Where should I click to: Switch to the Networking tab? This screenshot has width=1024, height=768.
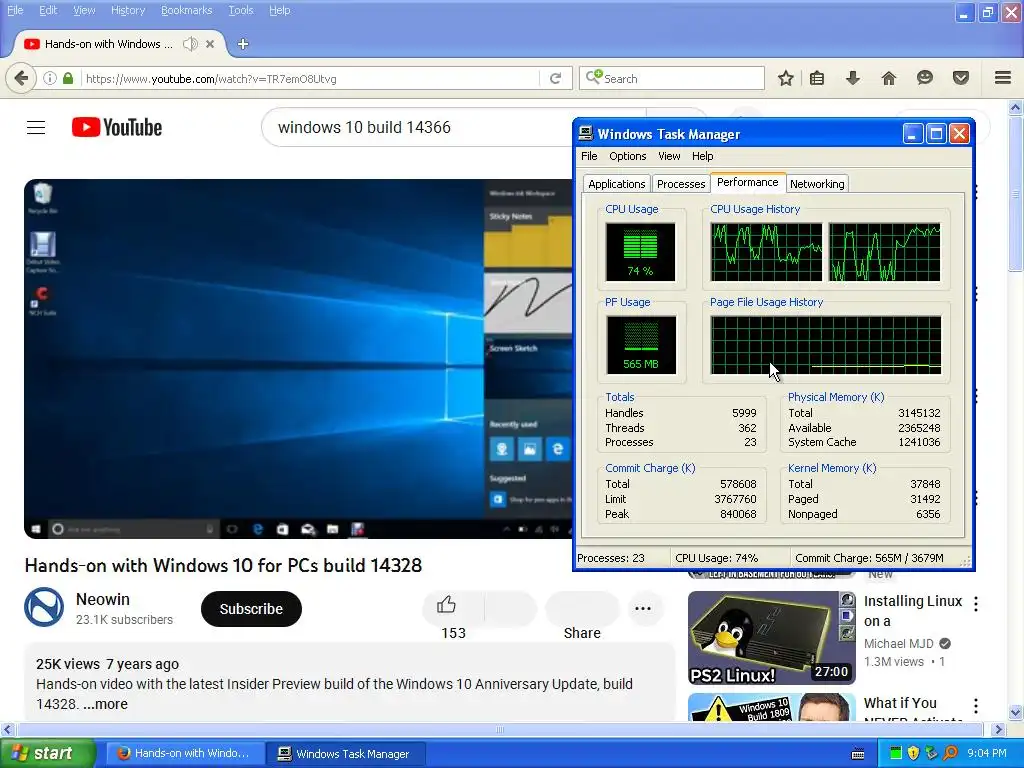(817, 184)
